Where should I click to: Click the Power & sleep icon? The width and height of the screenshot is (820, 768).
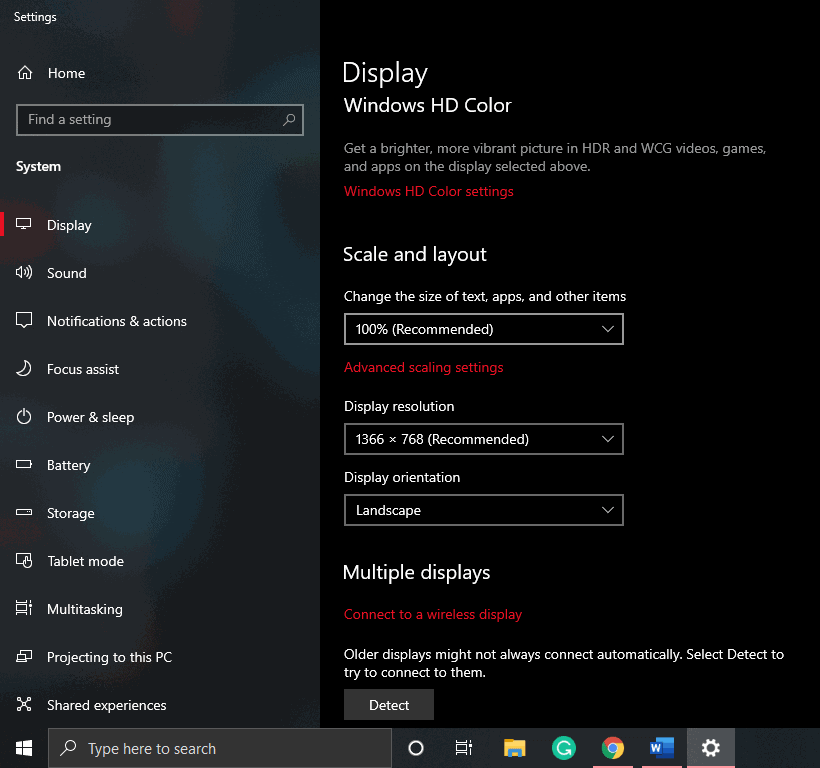(24, 417)
